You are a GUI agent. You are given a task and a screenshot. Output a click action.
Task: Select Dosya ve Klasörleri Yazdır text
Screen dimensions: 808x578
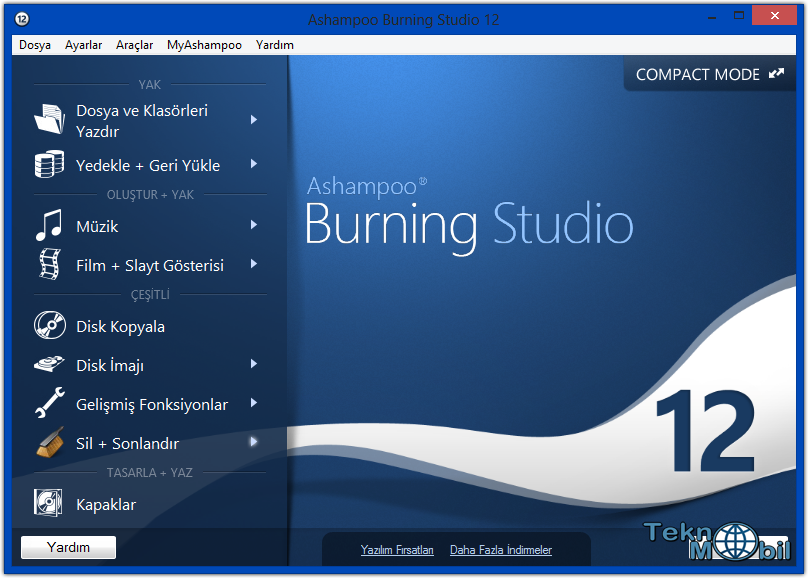click(x=142, y=121)
